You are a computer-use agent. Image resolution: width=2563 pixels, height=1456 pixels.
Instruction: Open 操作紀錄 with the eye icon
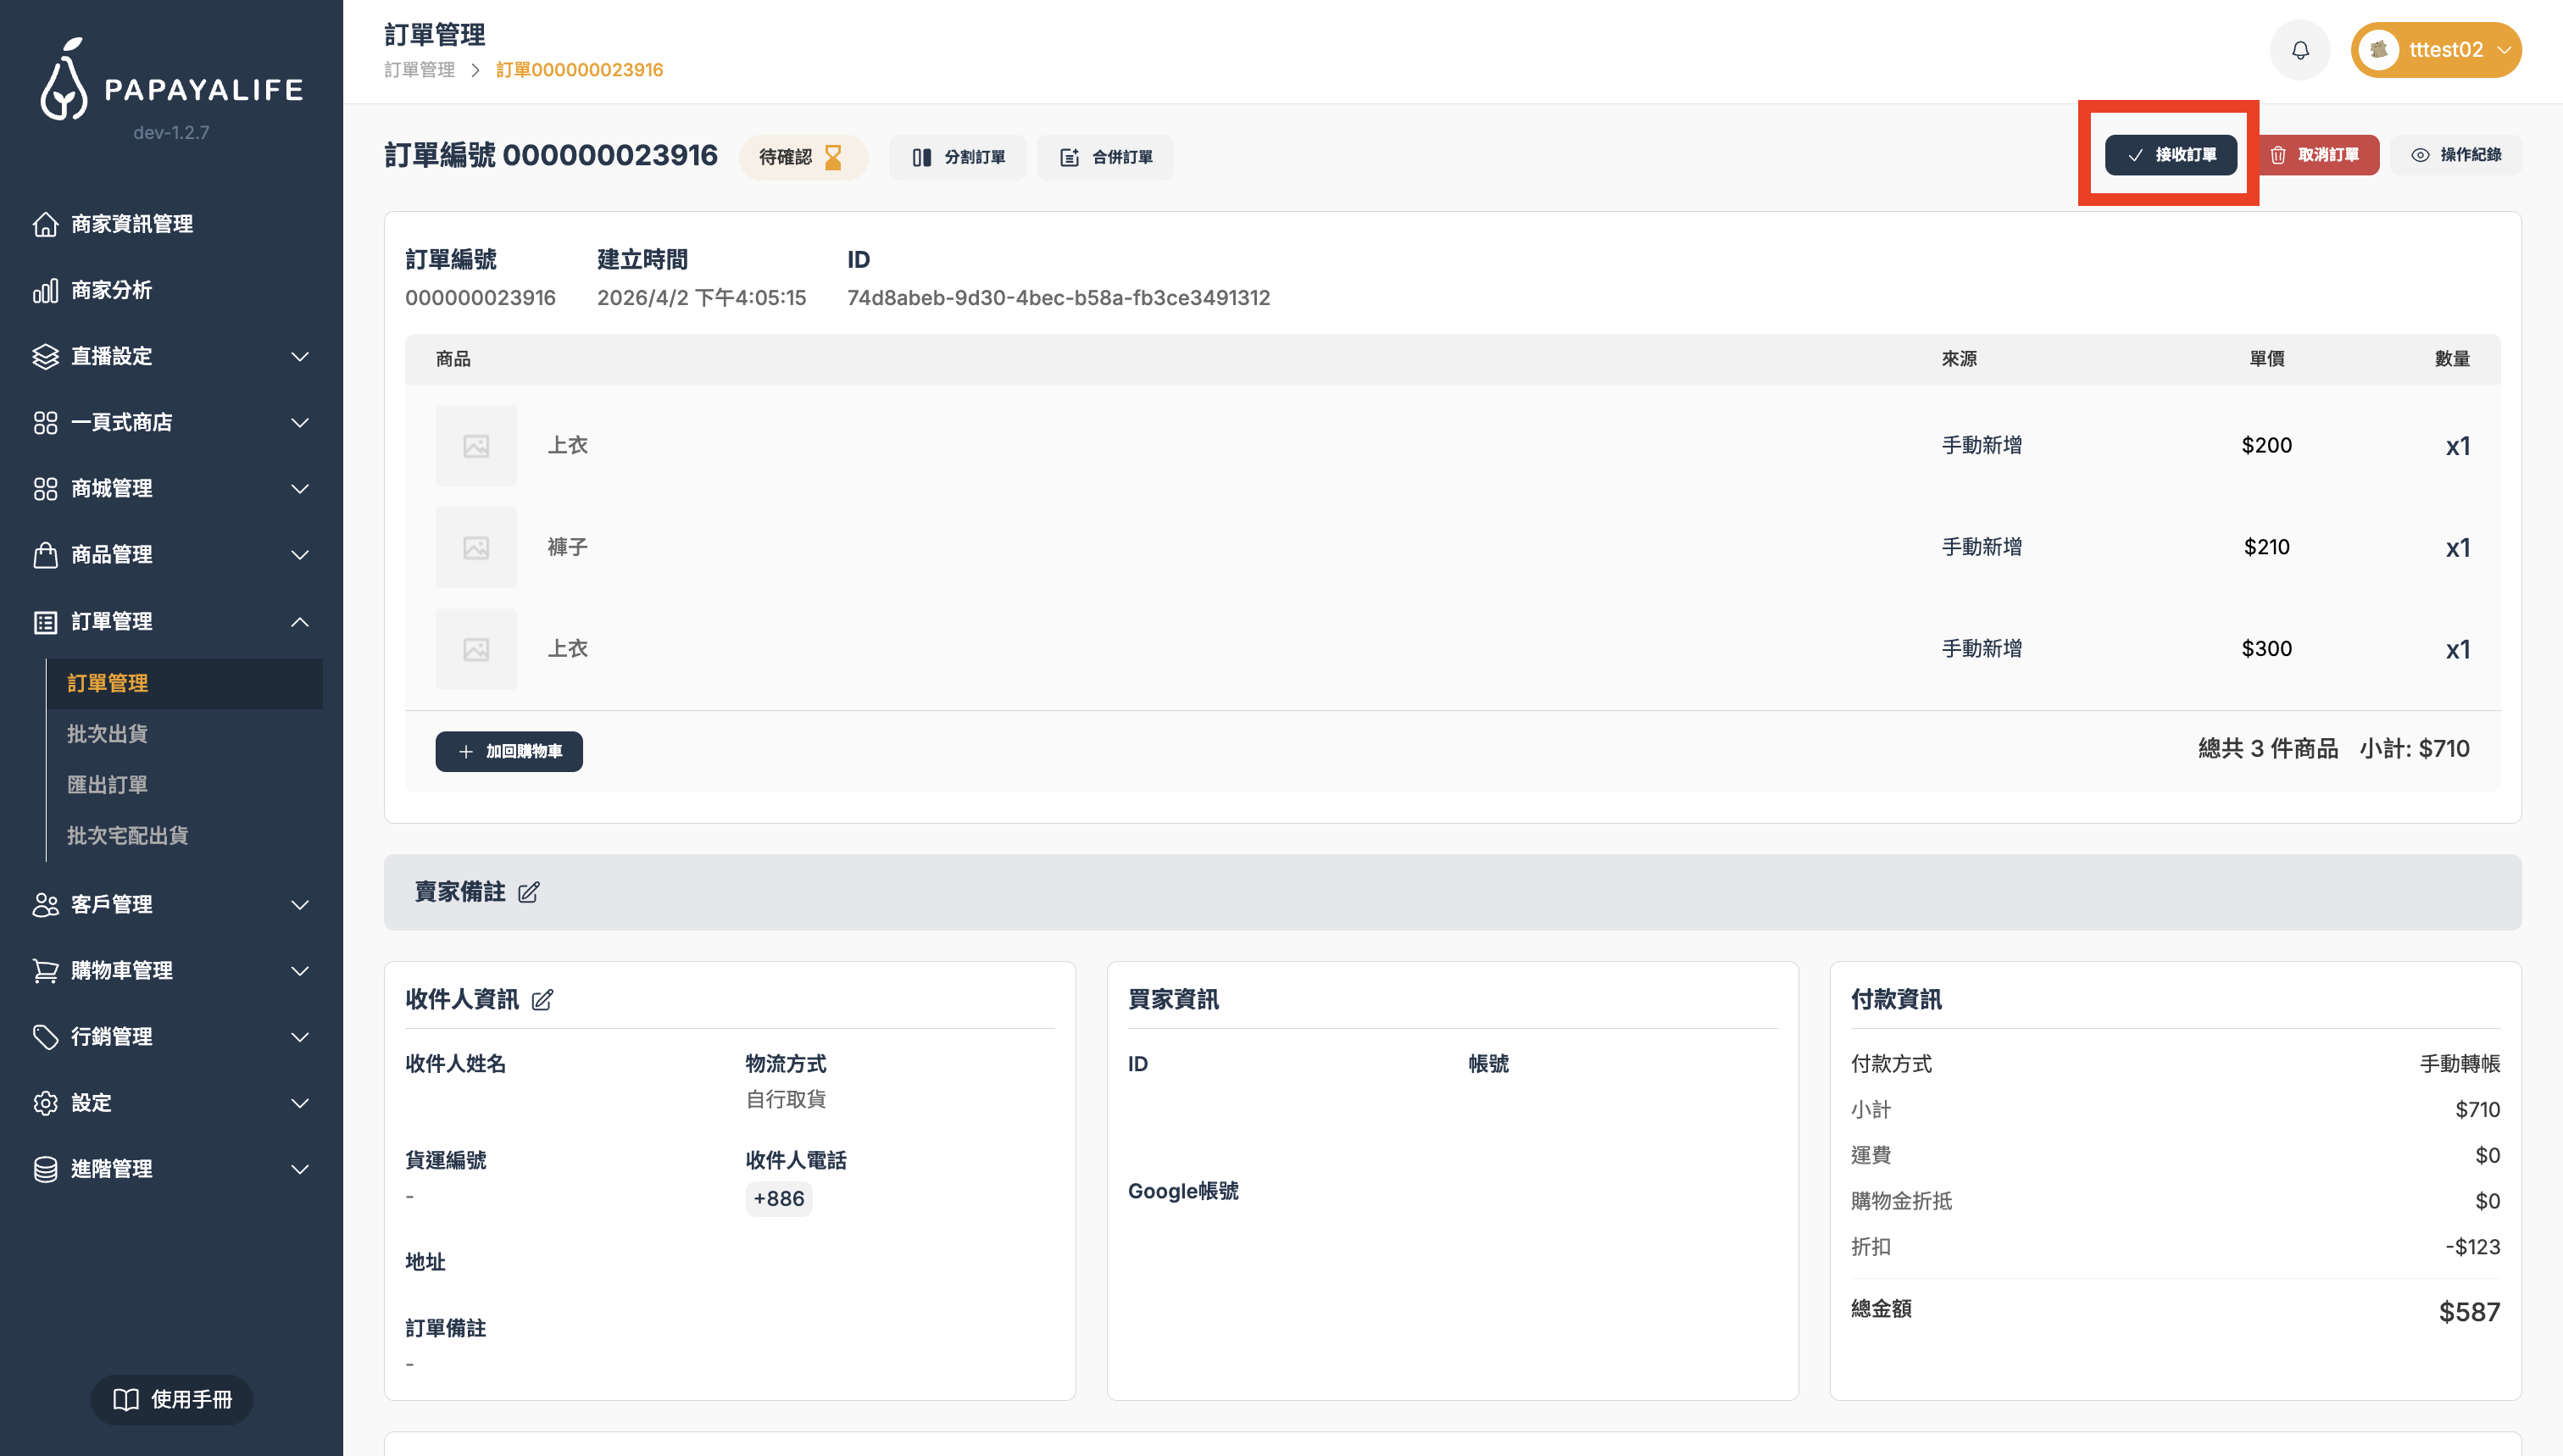pyautogui.click(x=2455, y=155)
